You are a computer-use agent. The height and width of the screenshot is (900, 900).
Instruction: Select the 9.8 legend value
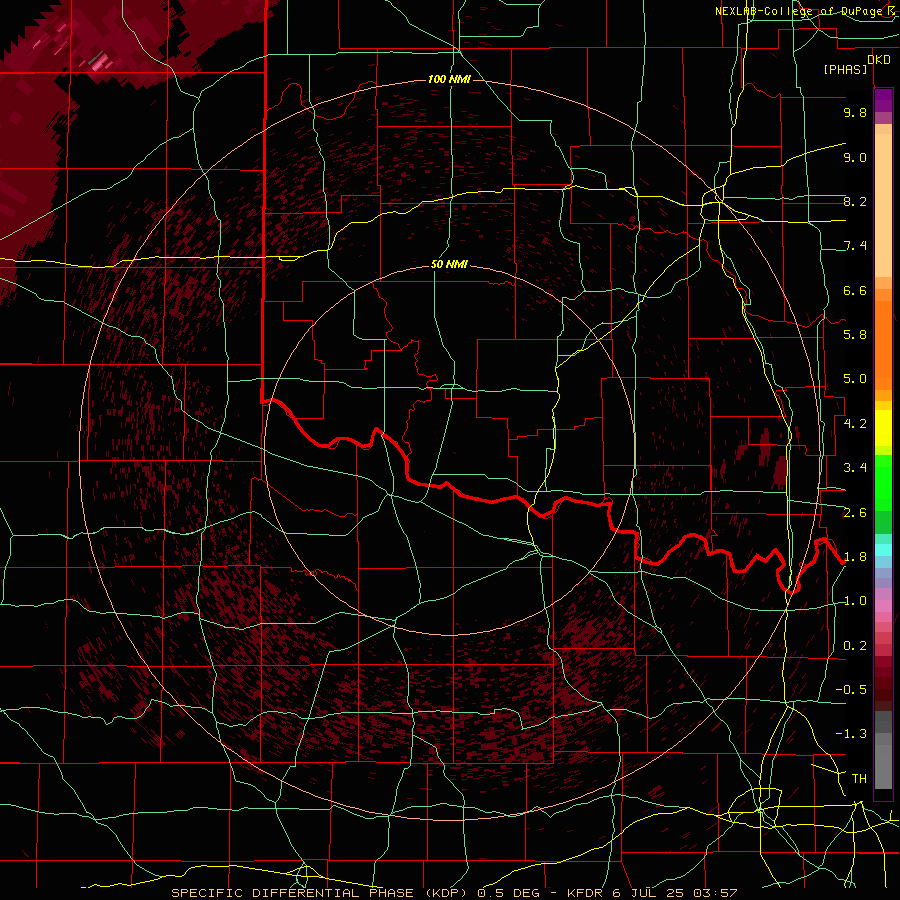(x=855, y=112)
